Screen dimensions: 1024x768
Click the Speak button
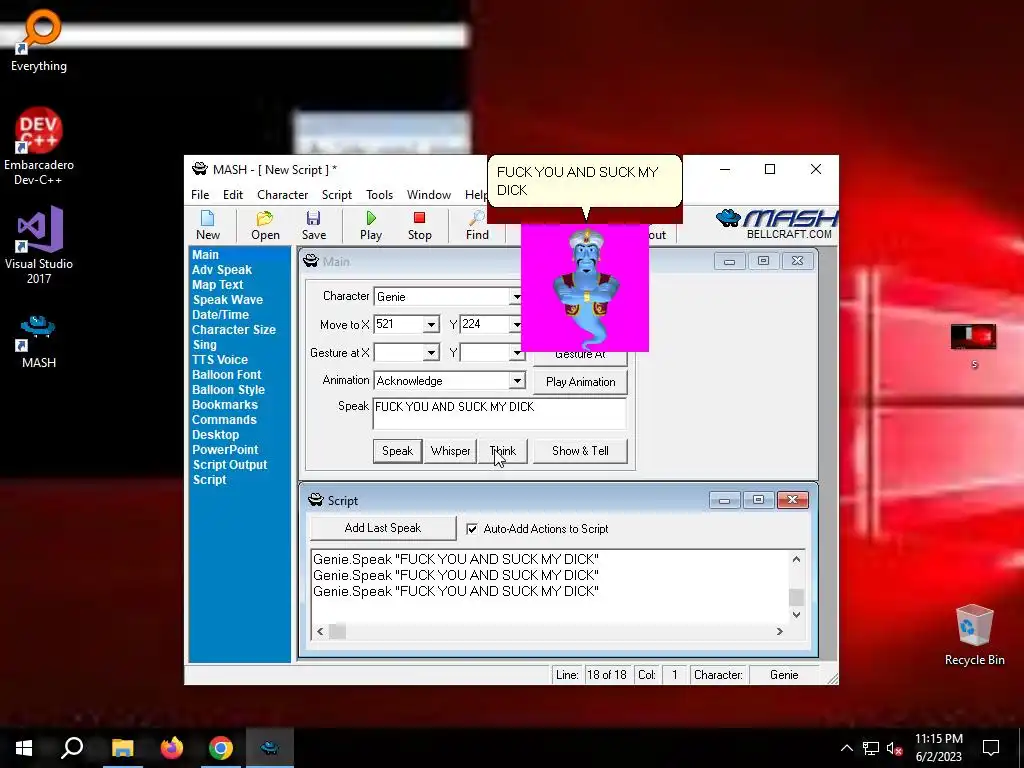click(x=397, y=451)
